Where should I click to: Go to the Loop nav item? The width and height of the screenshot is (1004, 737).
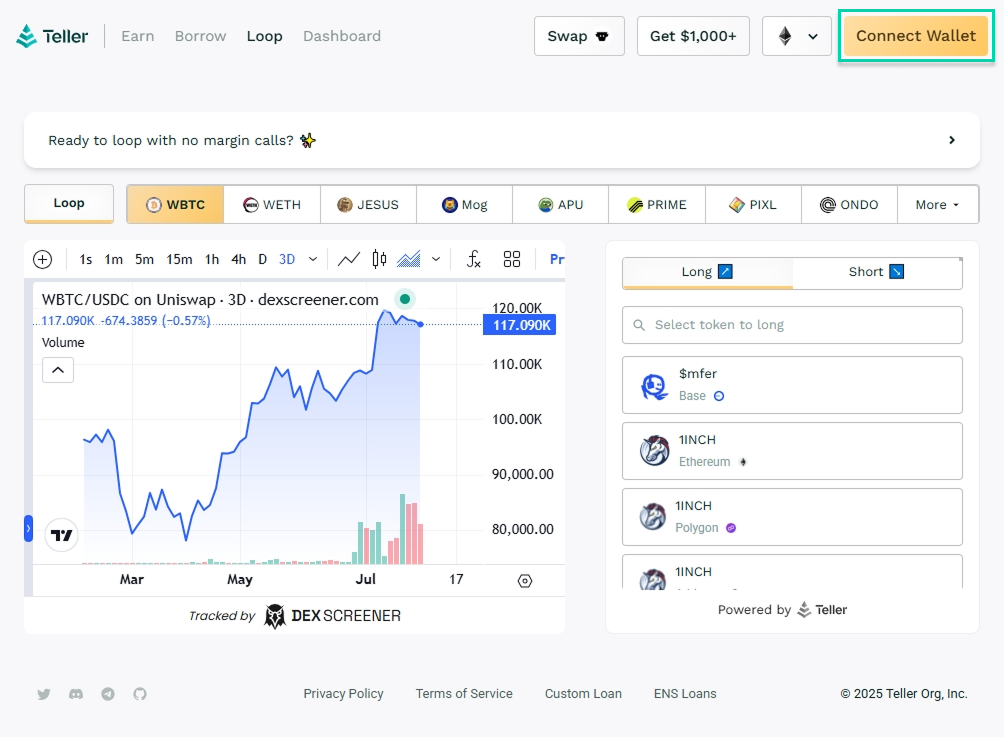tap(264, 36)
